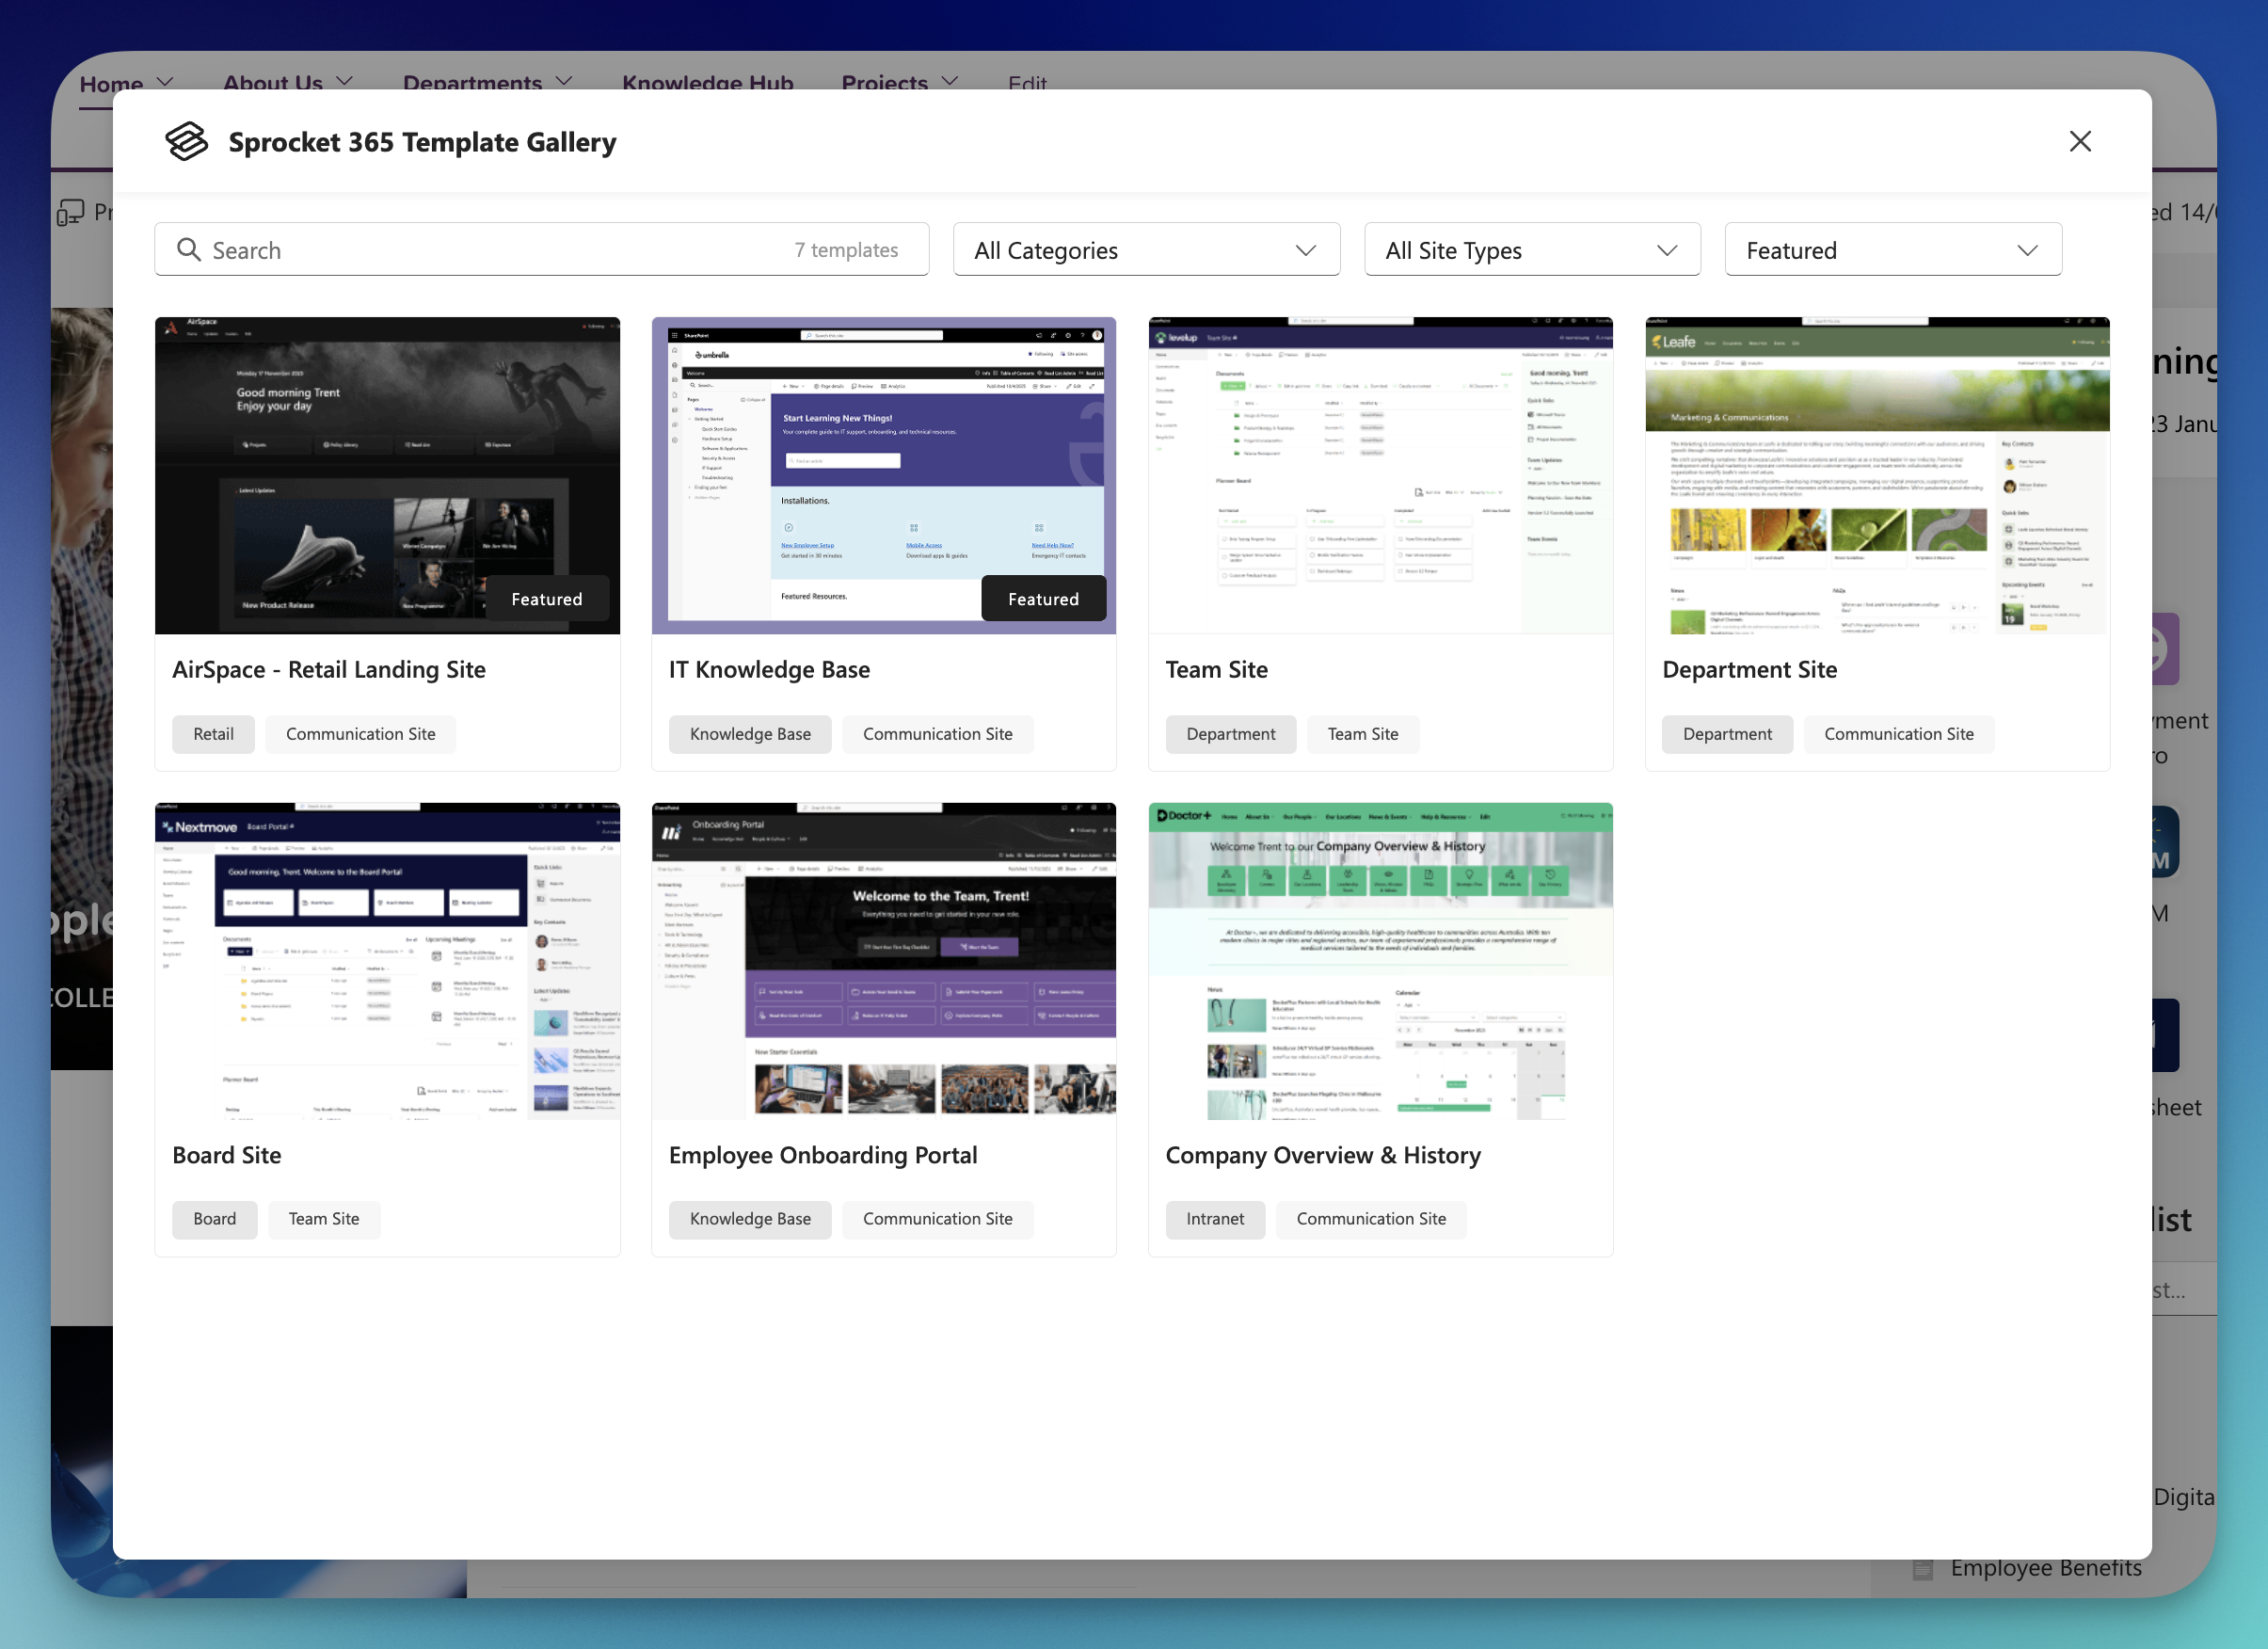
Task: Expand the About Us navigation chevron
Action: click(x=344, y=82)
